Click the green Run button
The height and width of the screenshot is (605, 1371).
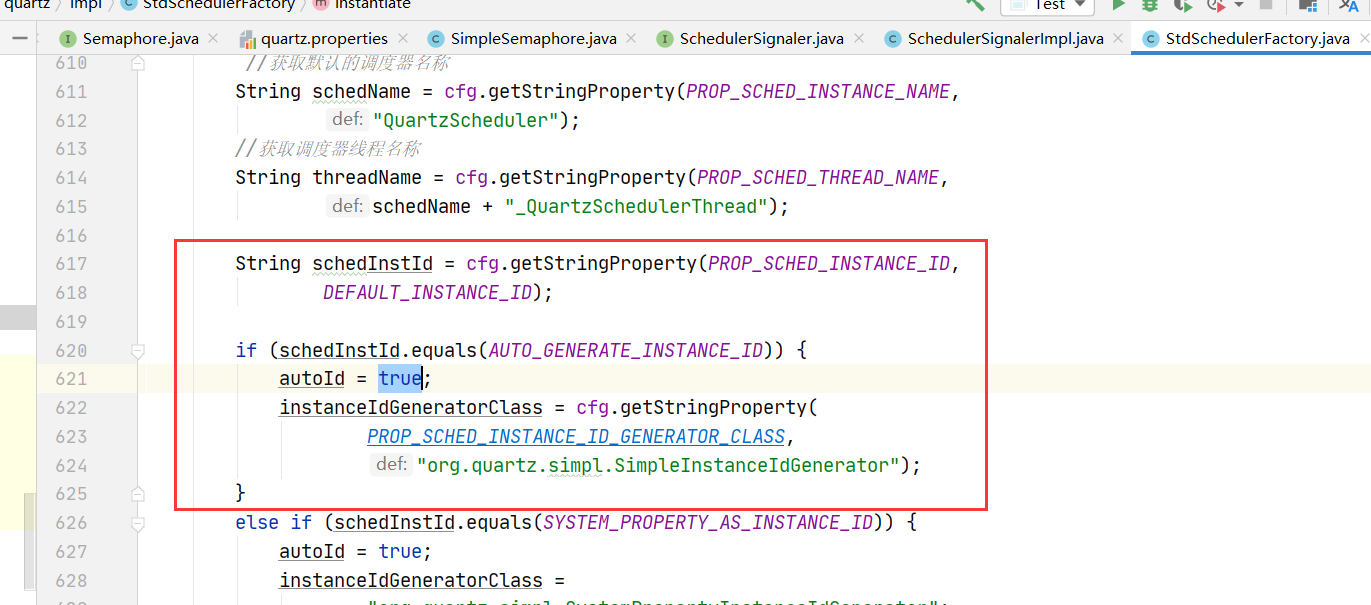[x=1118, y=5]
